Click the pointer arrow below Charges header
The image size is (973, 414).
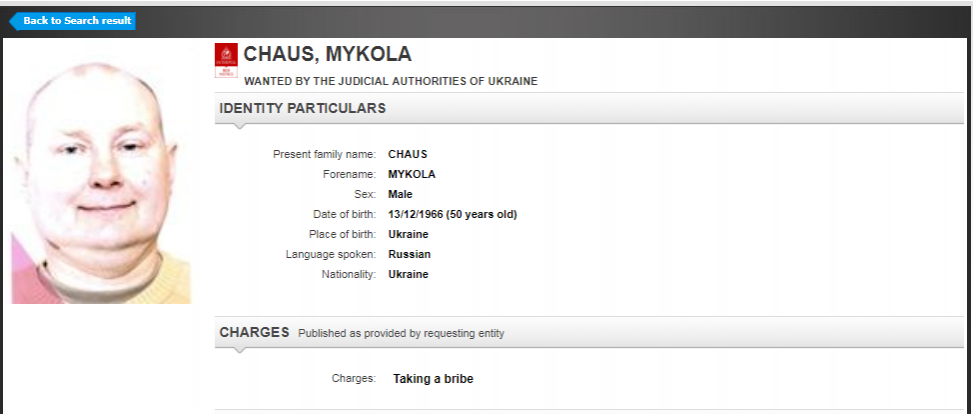coord(239,351)
